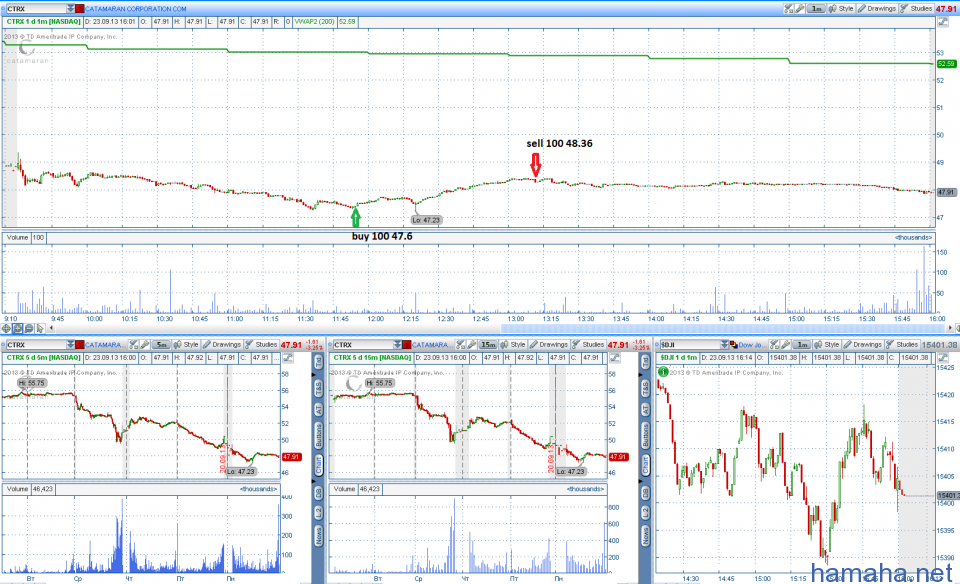The width and height of the screenshot is (960, 584).
Task: Click the red alert icon on 5m CTRX chart
Action: click(x=80, y=345)
